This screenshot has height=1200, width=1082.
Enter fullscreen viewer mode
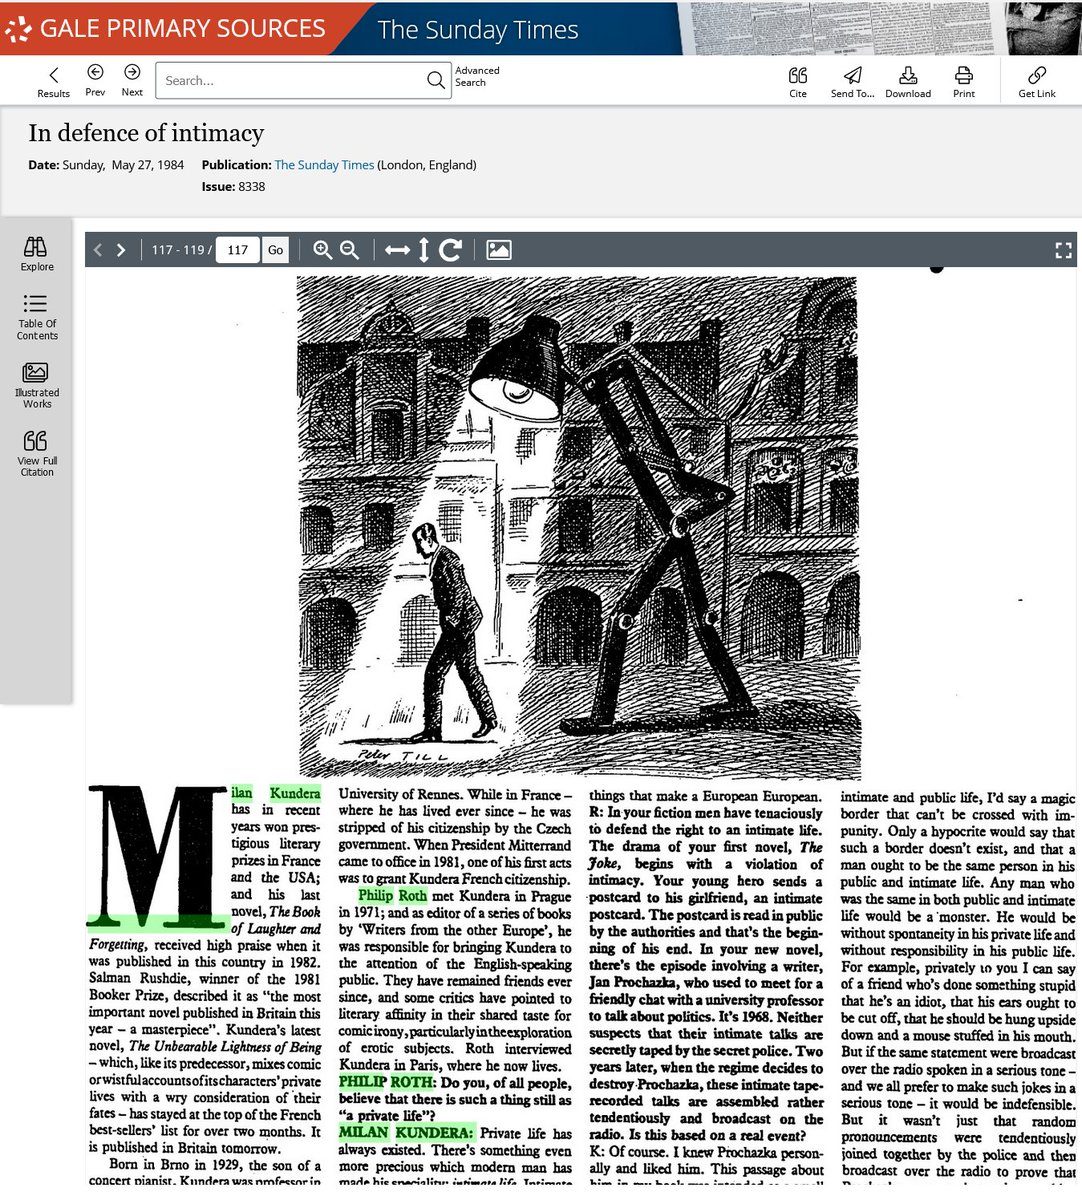click(x=1063, y=250)
